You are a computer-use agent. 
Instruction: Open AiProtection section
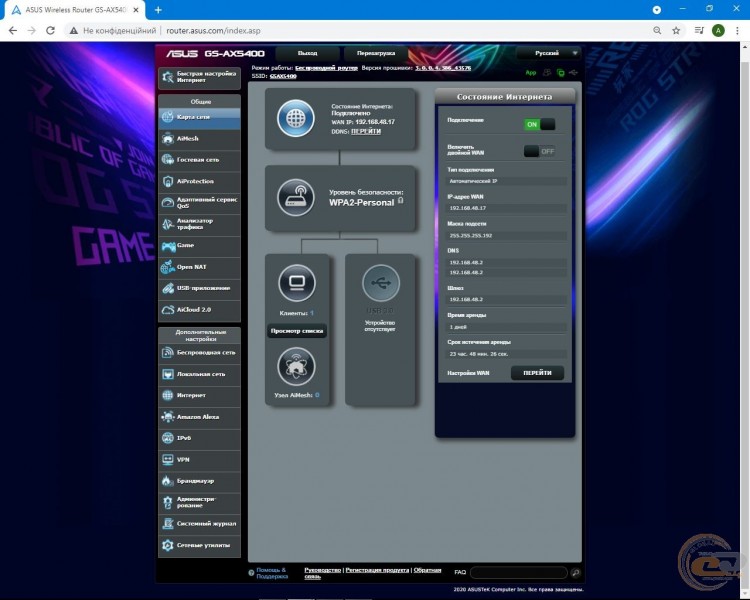pos(199,181)
